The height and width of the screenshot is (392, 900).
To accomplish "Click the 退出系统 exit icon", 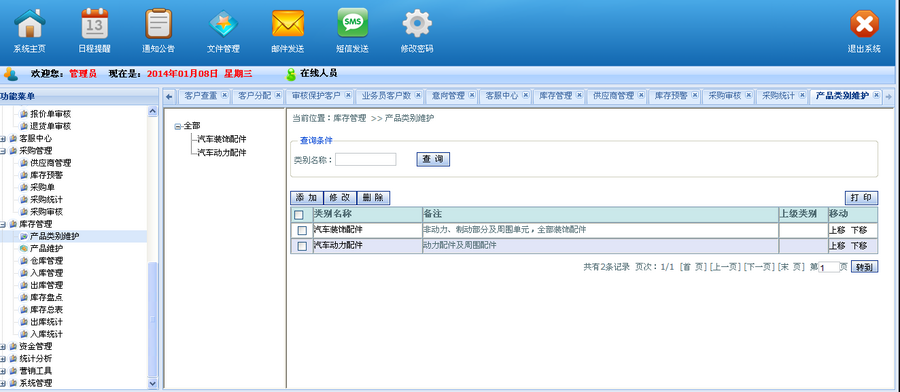I will (864, 25).
